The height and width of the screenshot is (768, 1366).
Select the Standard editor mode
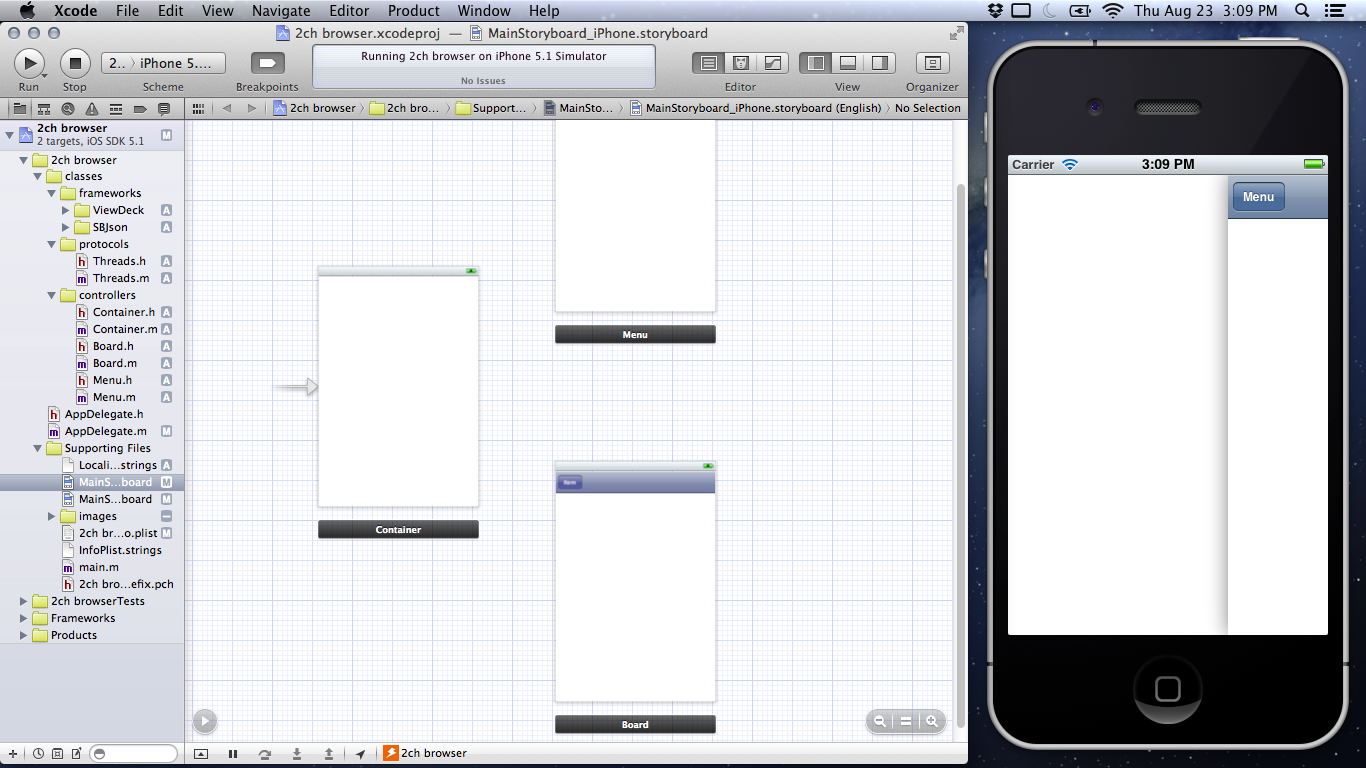[709, 63]
